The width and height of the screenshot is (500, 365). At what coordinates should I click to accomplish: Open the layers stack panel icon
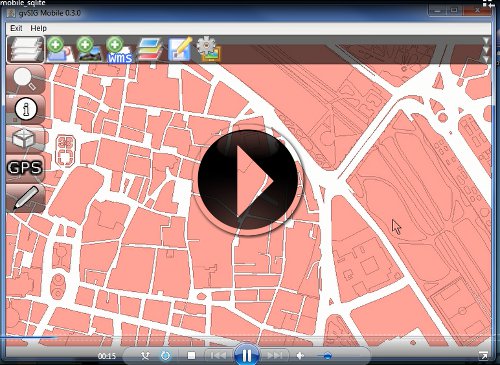click(x=26, y=50)
